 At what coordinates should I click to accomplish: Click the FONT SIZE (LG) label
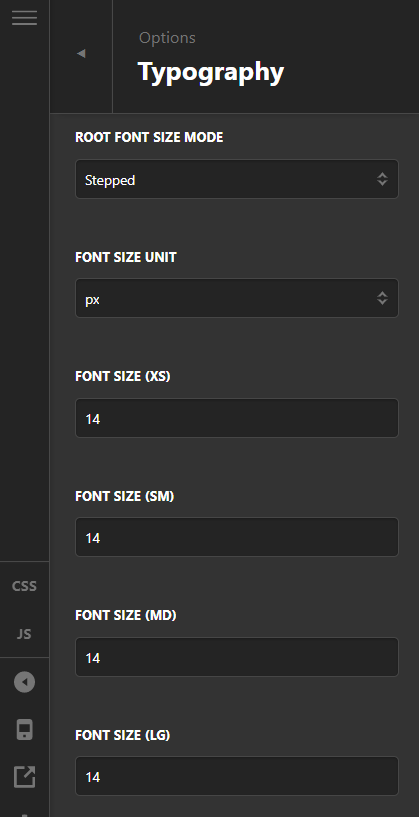[122, 735]
